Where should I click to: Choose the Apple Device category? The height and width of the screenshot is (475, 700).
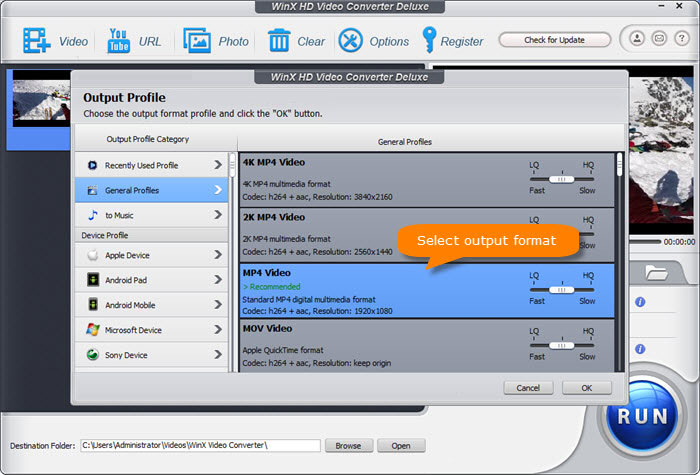pos(152,255)
